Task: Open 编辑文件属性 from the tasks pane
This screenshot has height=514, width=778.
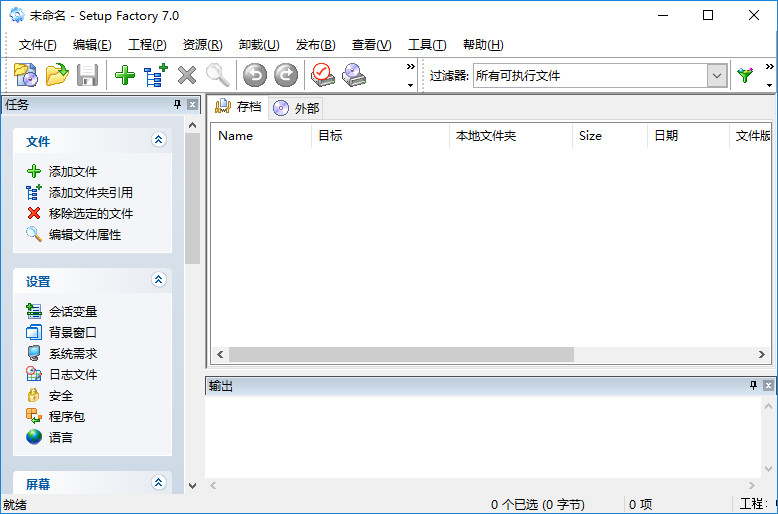Action: click(x=85, y=235)
